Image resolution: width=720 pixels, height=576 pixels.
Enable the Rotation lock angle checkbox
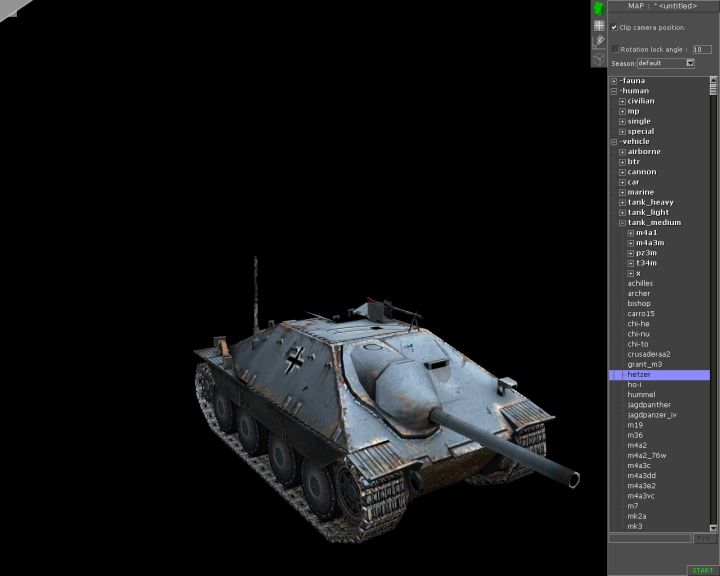[x=615, y=48]
